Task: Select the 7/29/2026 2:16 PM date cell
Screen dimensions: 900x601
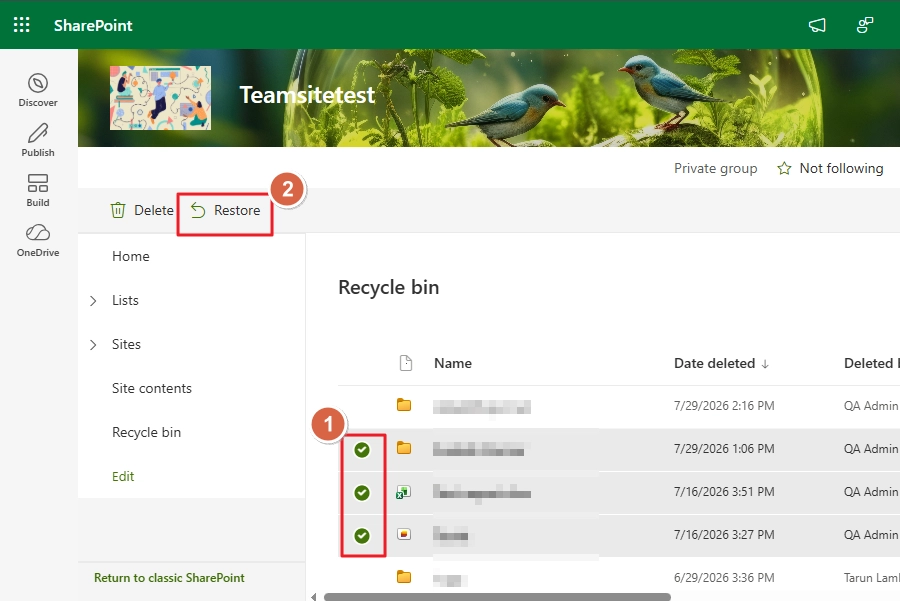Action: [724, 405]
